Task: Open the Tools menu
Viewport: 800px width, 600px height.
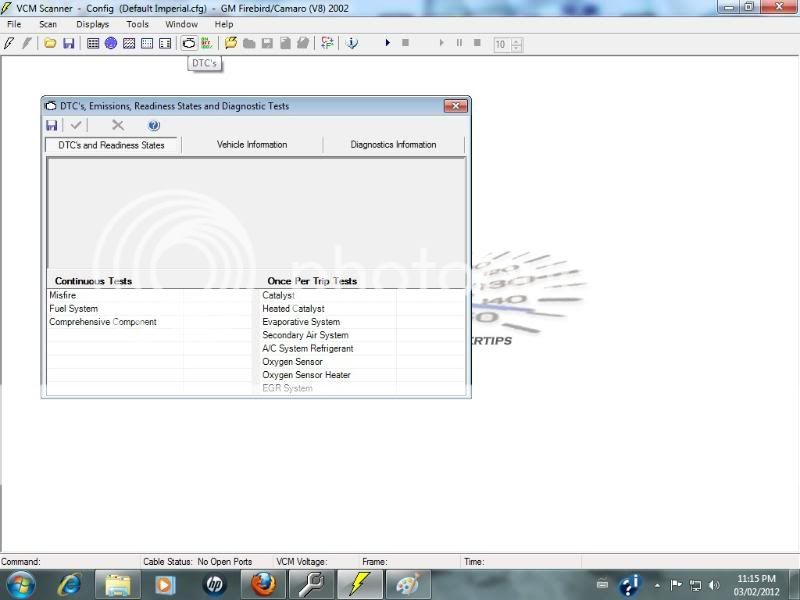Action: 137,24
